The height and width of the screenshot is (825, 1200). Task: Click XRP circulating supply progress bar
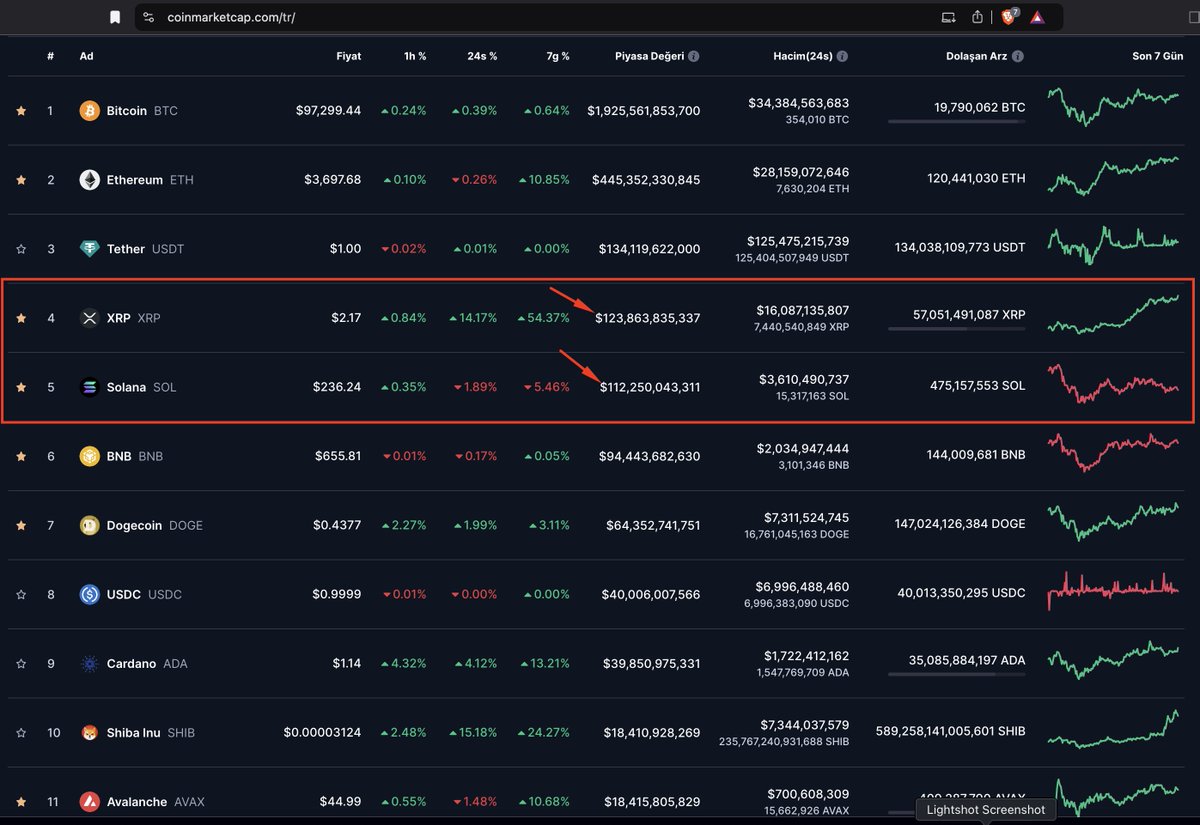point(956,330)
